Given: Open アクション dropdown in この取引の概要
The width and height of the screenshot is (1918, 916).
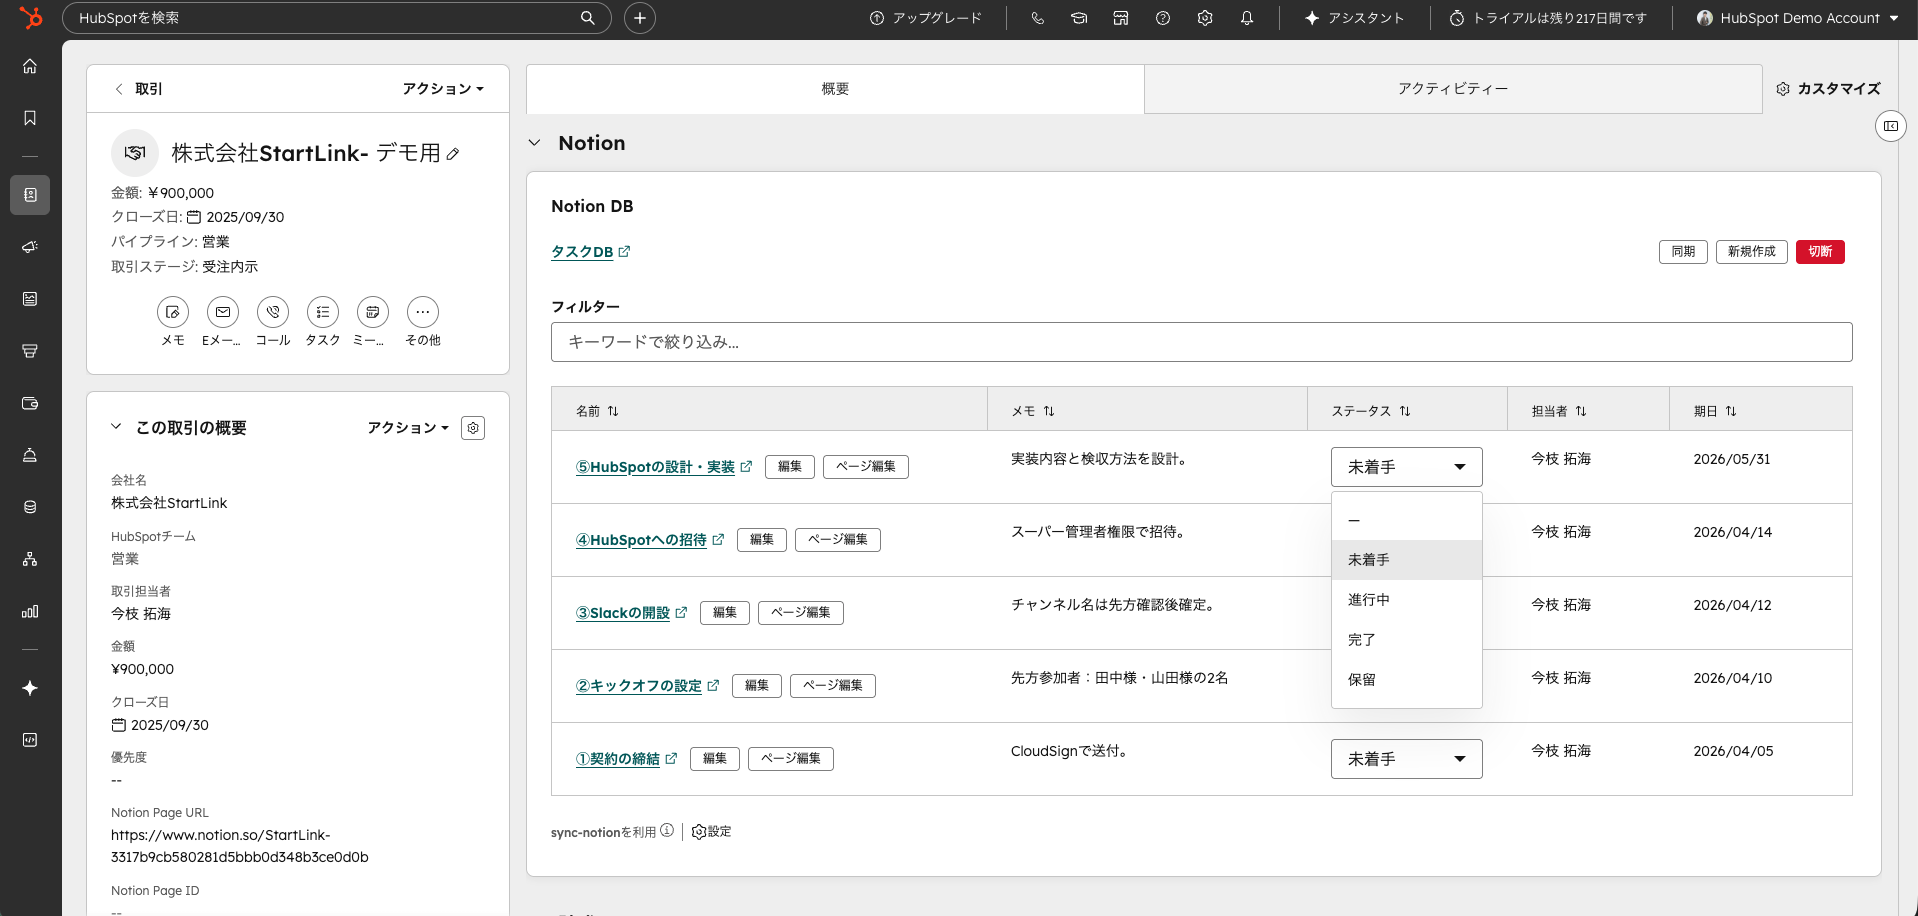Looking at the screenshot, I should (408, 428).
